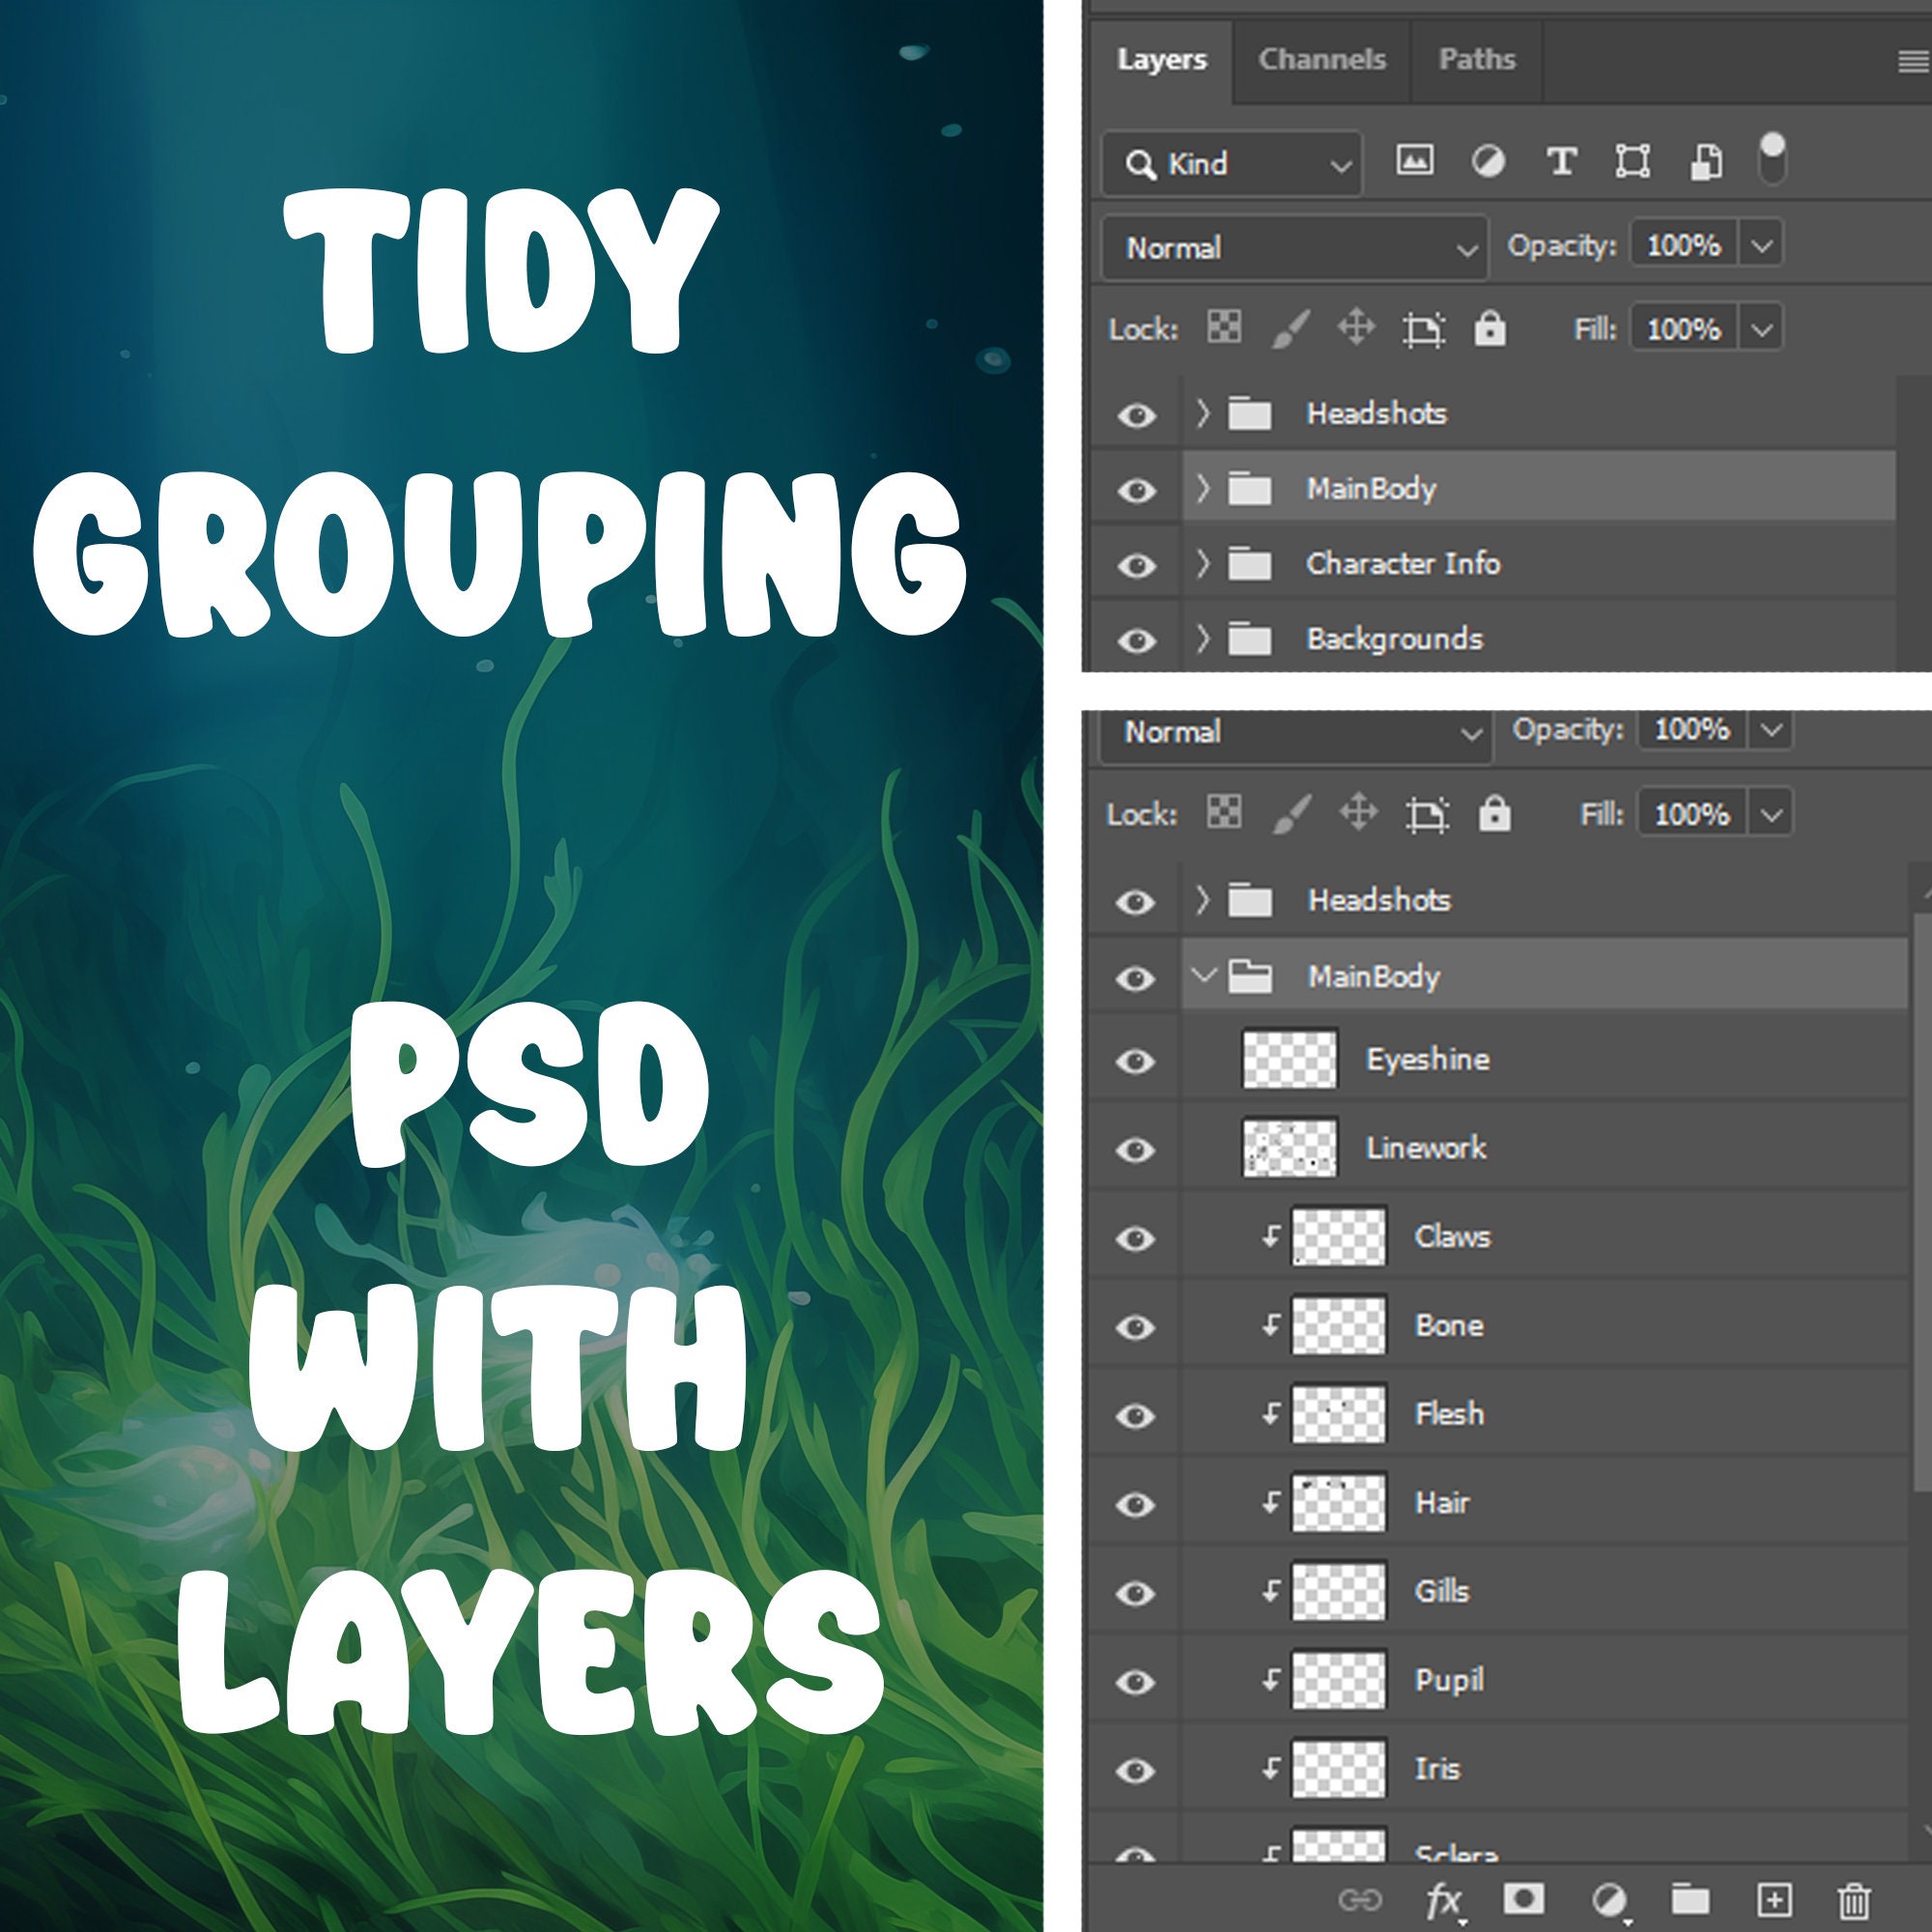The width and height of the screenshot is (1932, 1932).
Task: Lock artboard nesting icon in lower panel
Action: (x=1427, y=813)
